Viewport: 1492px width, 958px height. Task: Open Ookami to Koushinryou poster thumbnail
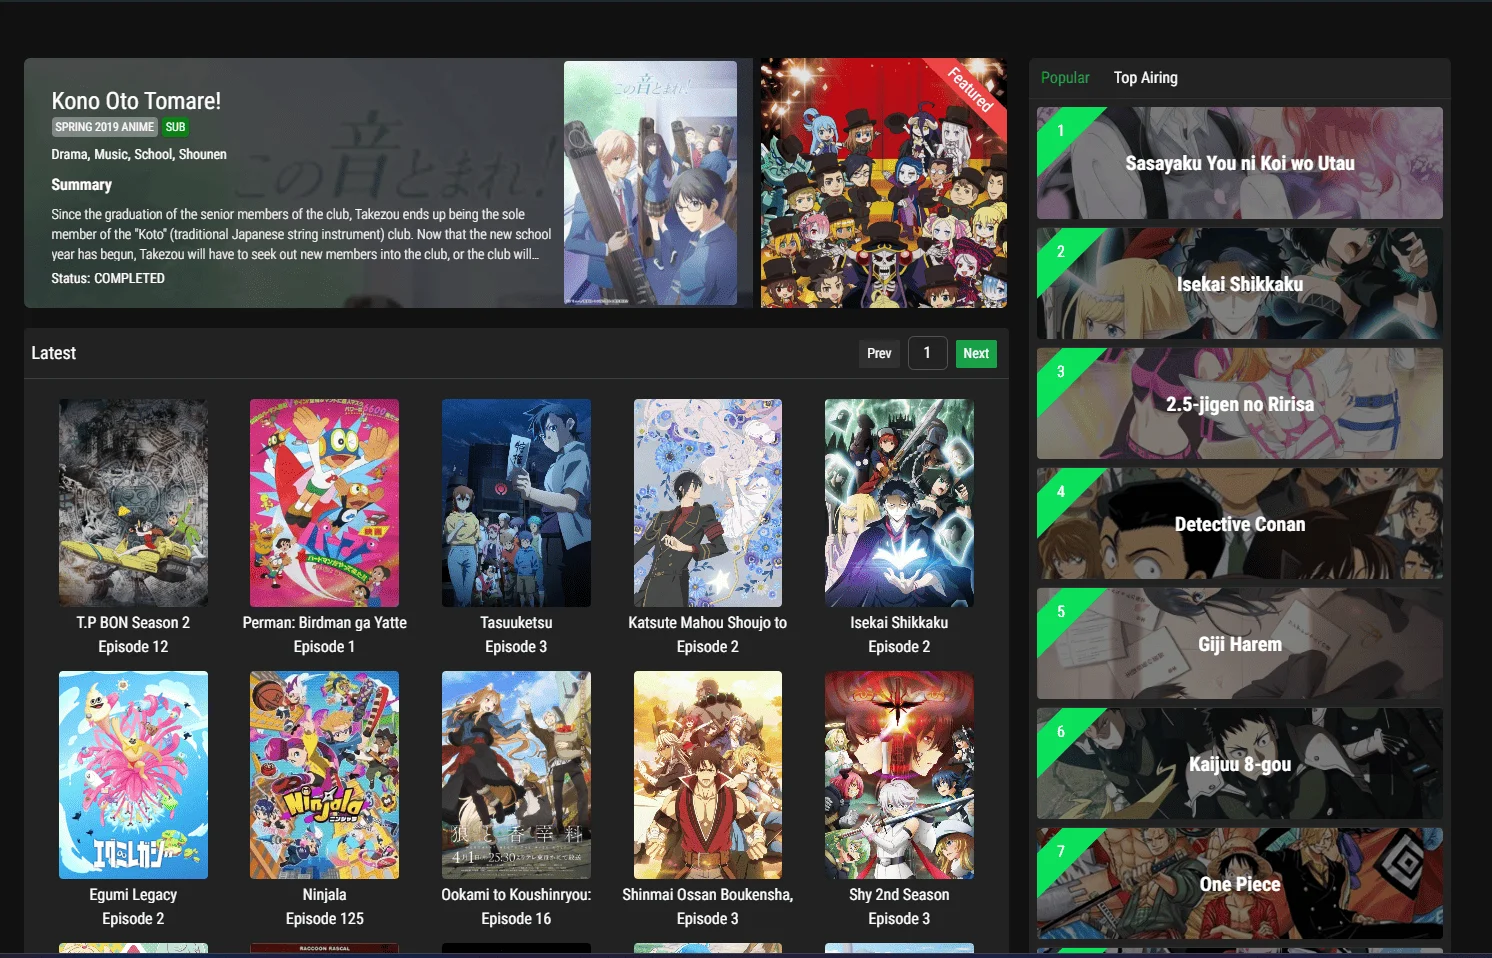point(516,775)
